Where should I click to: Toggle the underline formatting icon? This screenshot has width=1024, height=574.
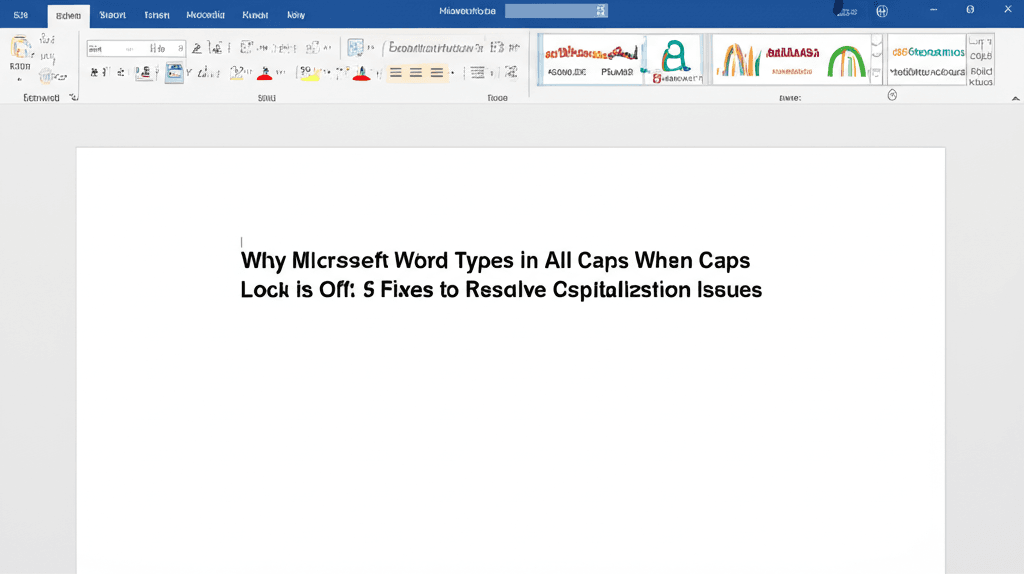[x=144, y=72]
